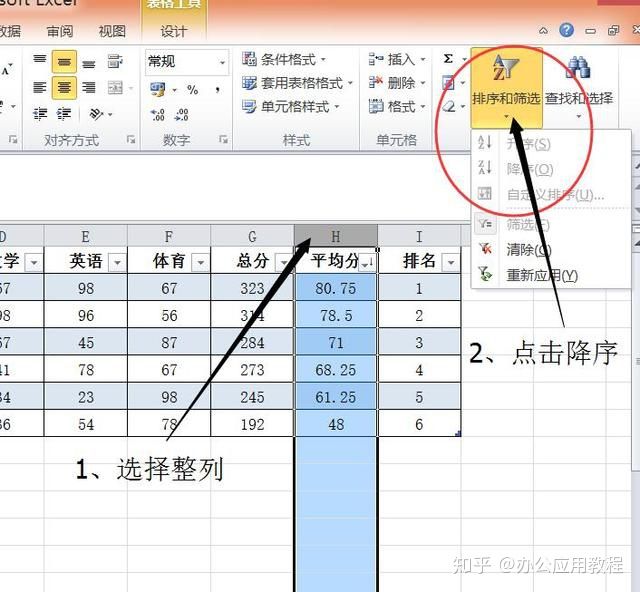Screen dimensions: 640x592
Task: Open the 英语 column filter dropdown
Action: coord(117,263)
